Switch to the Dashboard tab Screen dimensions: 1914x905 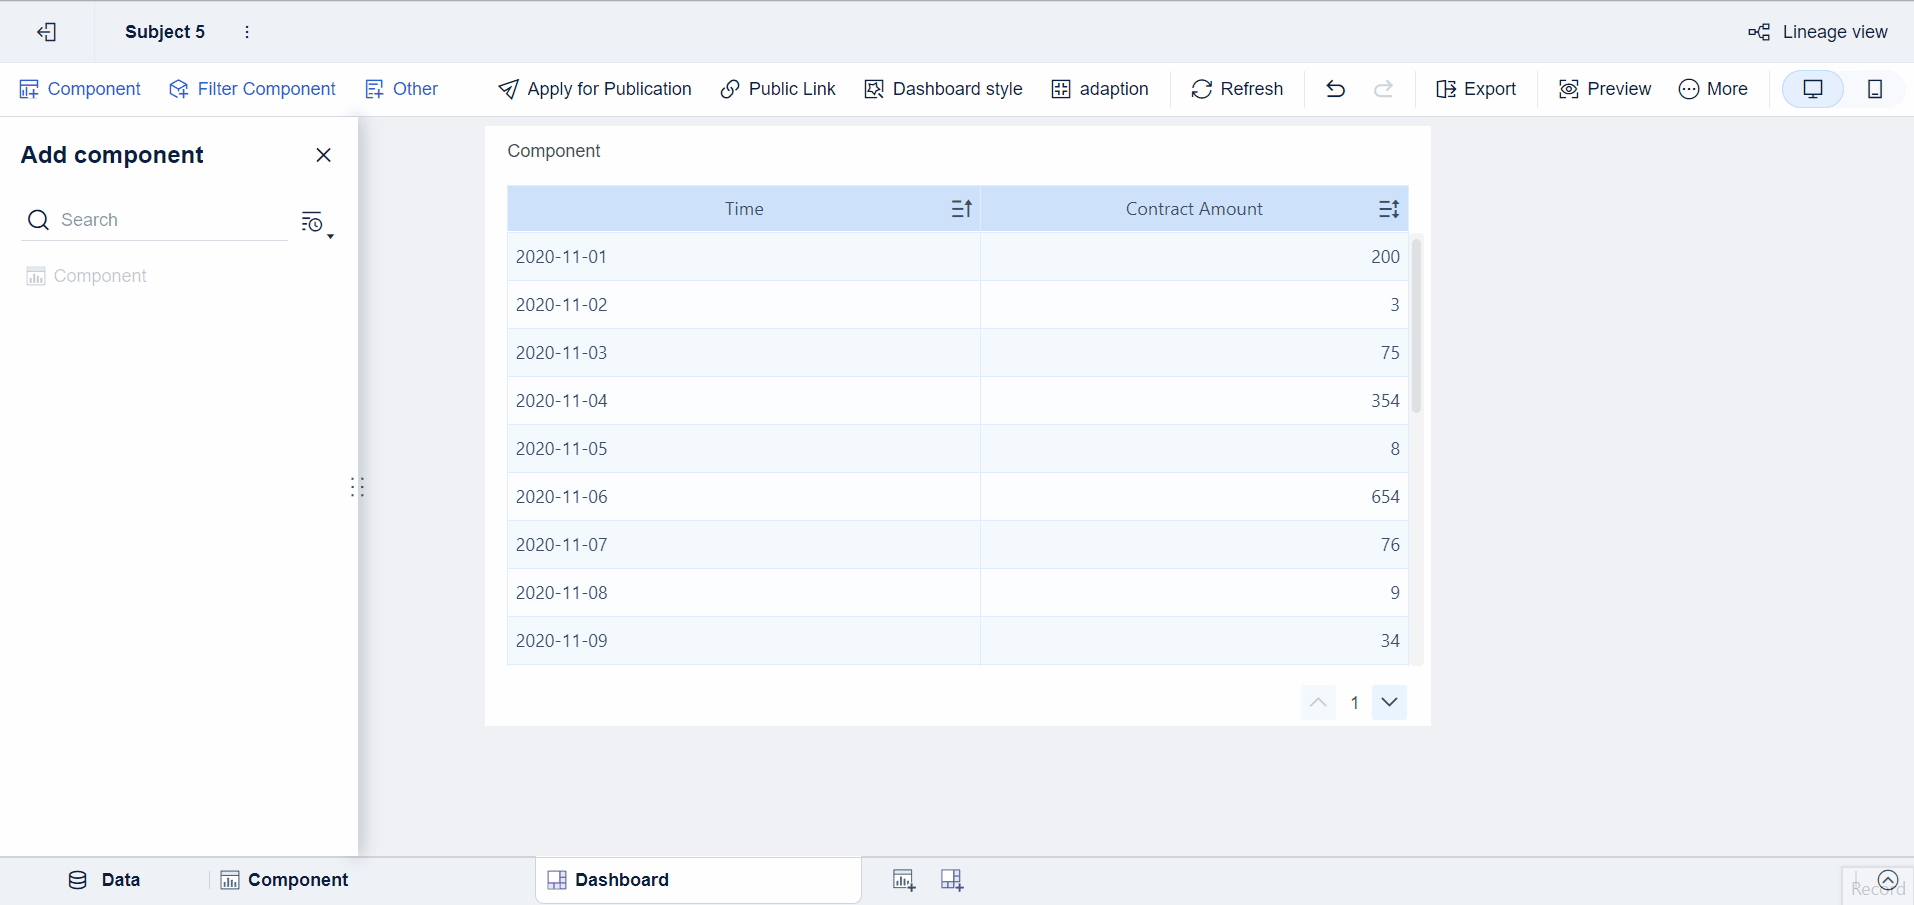click(x=622, y=880)
